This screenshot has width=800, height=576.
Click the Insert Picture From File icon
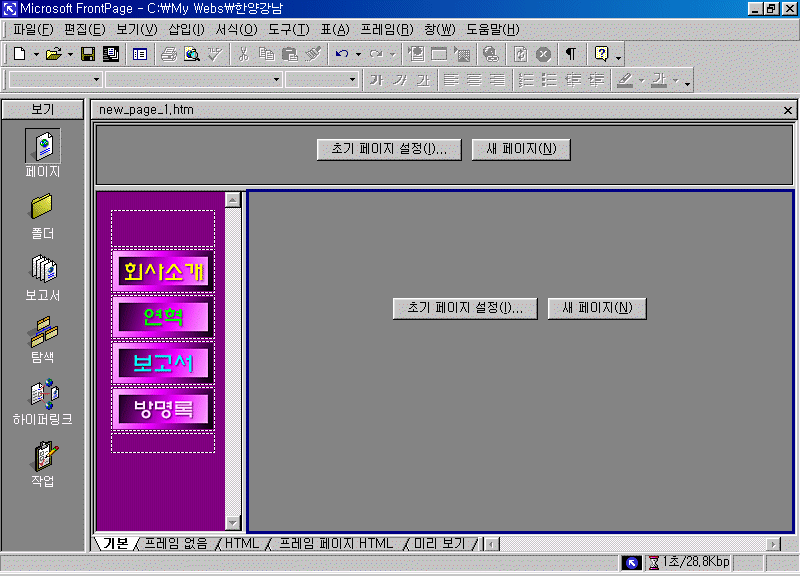[x=462, y=54]
